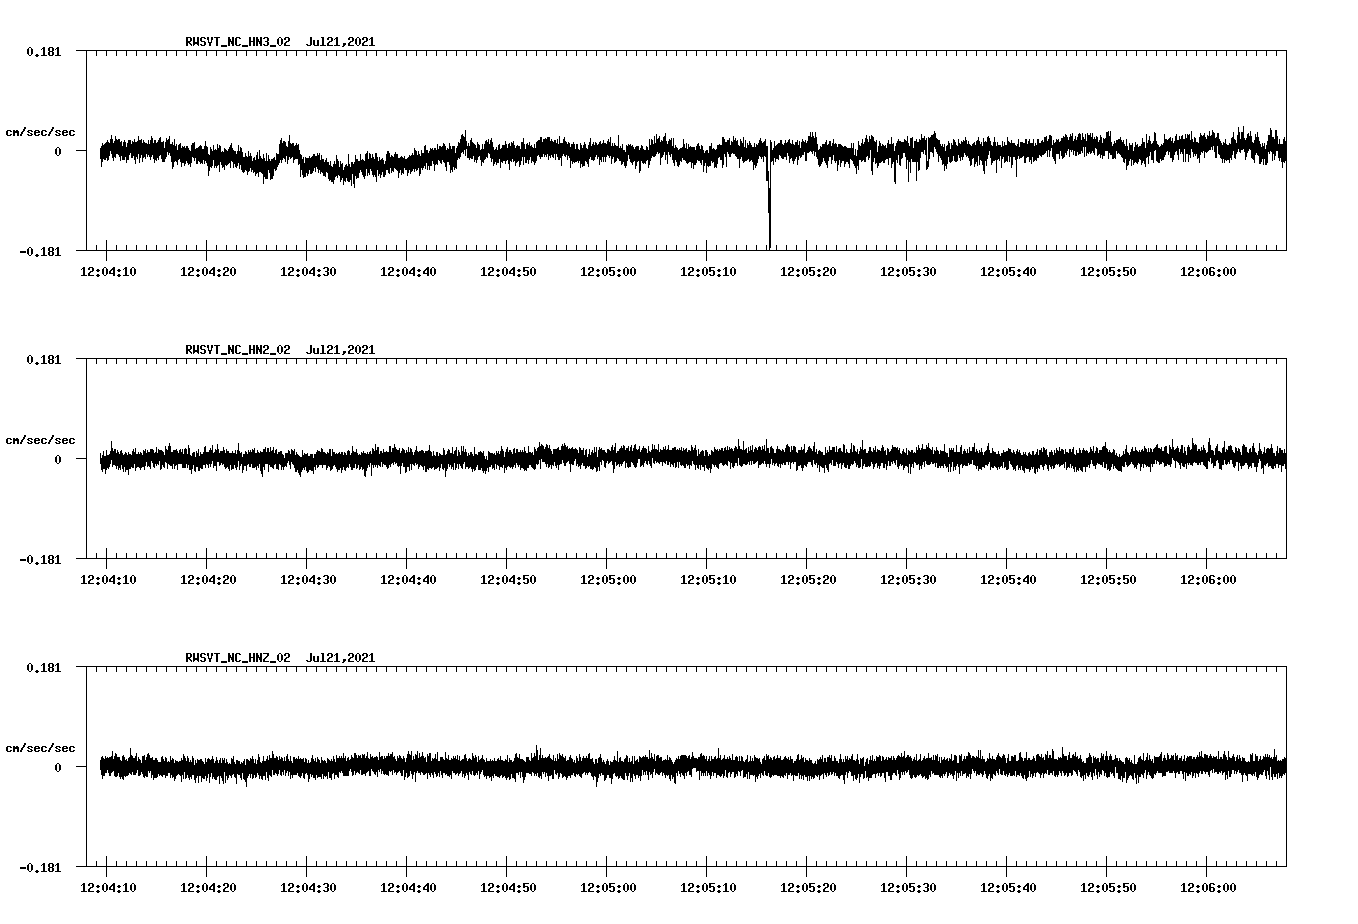Click the cm/sec/sec unit label on top plot
The height and width of the screenshot is (924, 1358).
(x=40, y=131)
